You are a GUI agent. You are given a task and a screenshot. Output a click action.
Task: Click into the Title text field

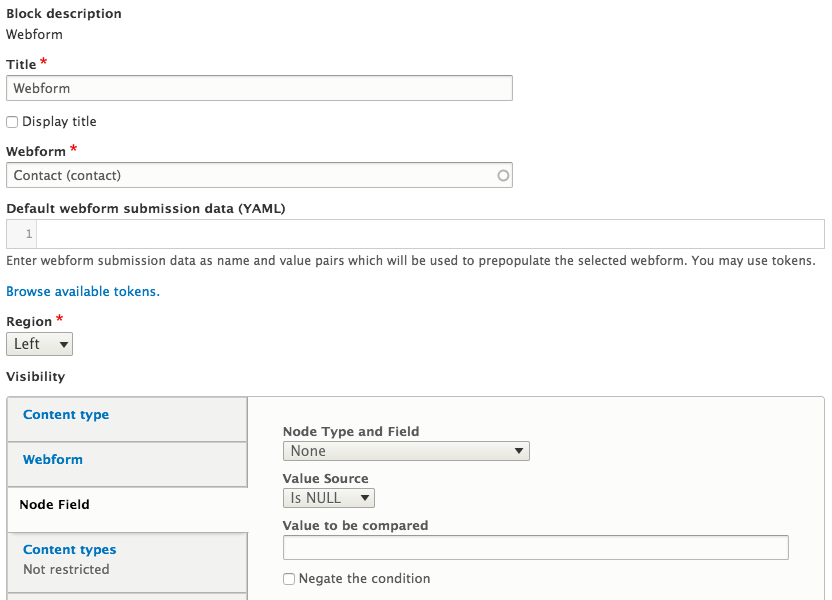click(259, 88)
